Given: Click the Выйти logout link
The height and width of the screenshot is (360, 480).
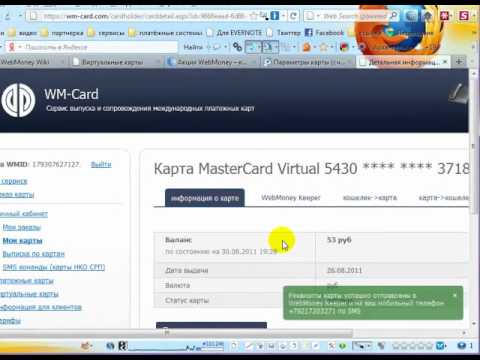Looking at the screenshot, I should [x=101, y=164].
